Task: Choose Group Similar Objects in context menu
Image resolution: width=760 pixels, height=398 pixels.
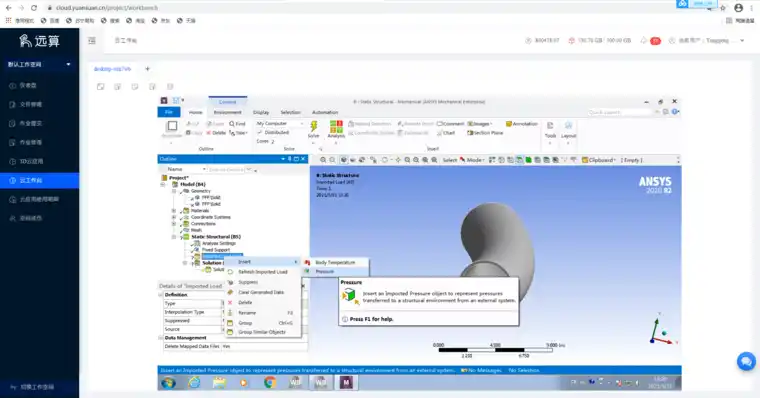Action: [x=262, y=332]
